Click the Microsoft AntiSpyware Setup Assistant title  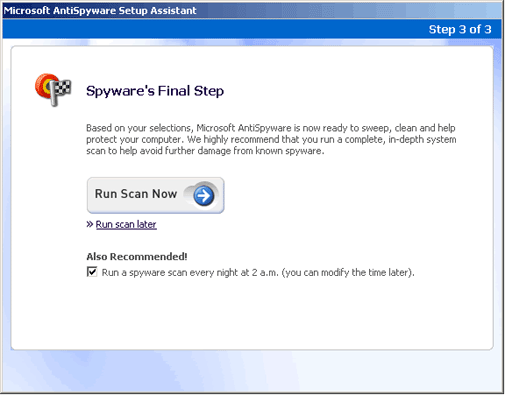(100, 11)
